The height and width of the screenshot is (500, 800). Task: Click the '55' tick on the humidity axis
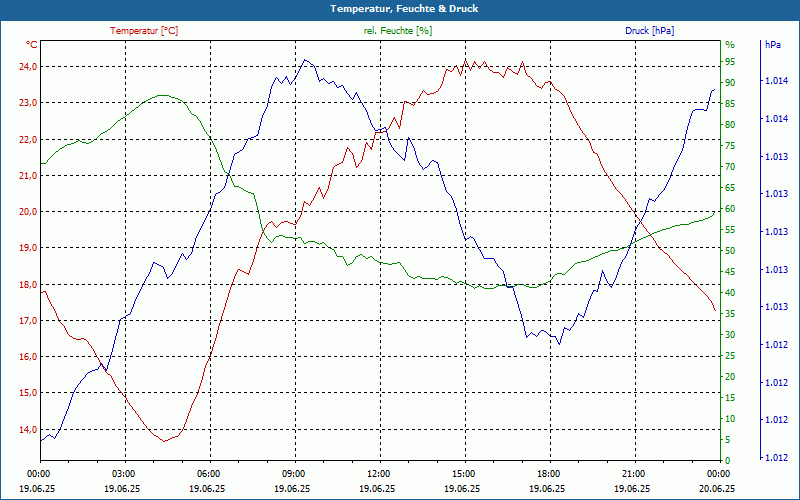click(730, 230)
